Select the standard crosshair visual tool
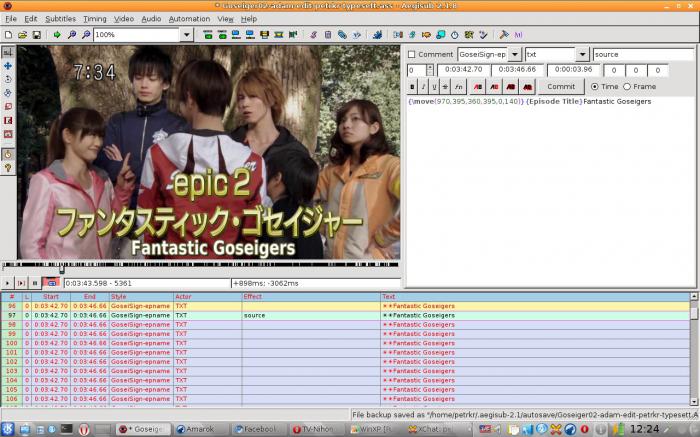Screen dimensions: 700x437 point(8,52)
